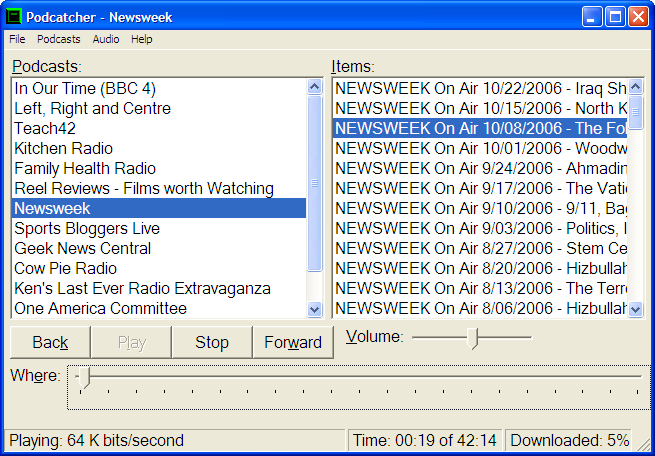Choose the Reel Reviews podcast entry
This screenshot has width=655, height=456.
[143, 188]
